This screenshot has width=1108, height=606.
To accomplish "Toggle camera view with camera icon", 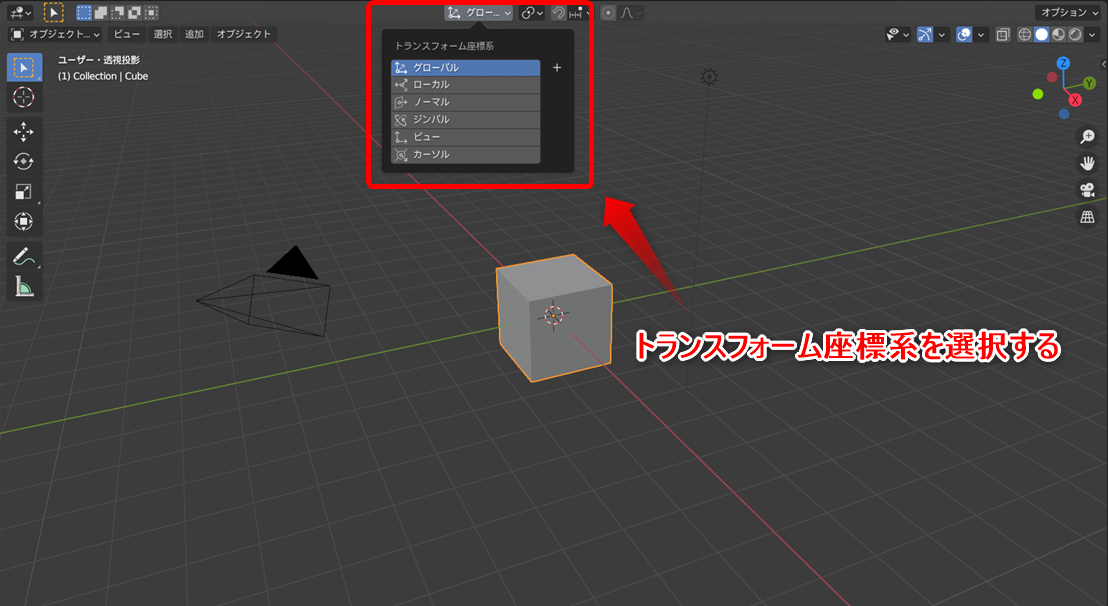I will [x=1088, y=190].
